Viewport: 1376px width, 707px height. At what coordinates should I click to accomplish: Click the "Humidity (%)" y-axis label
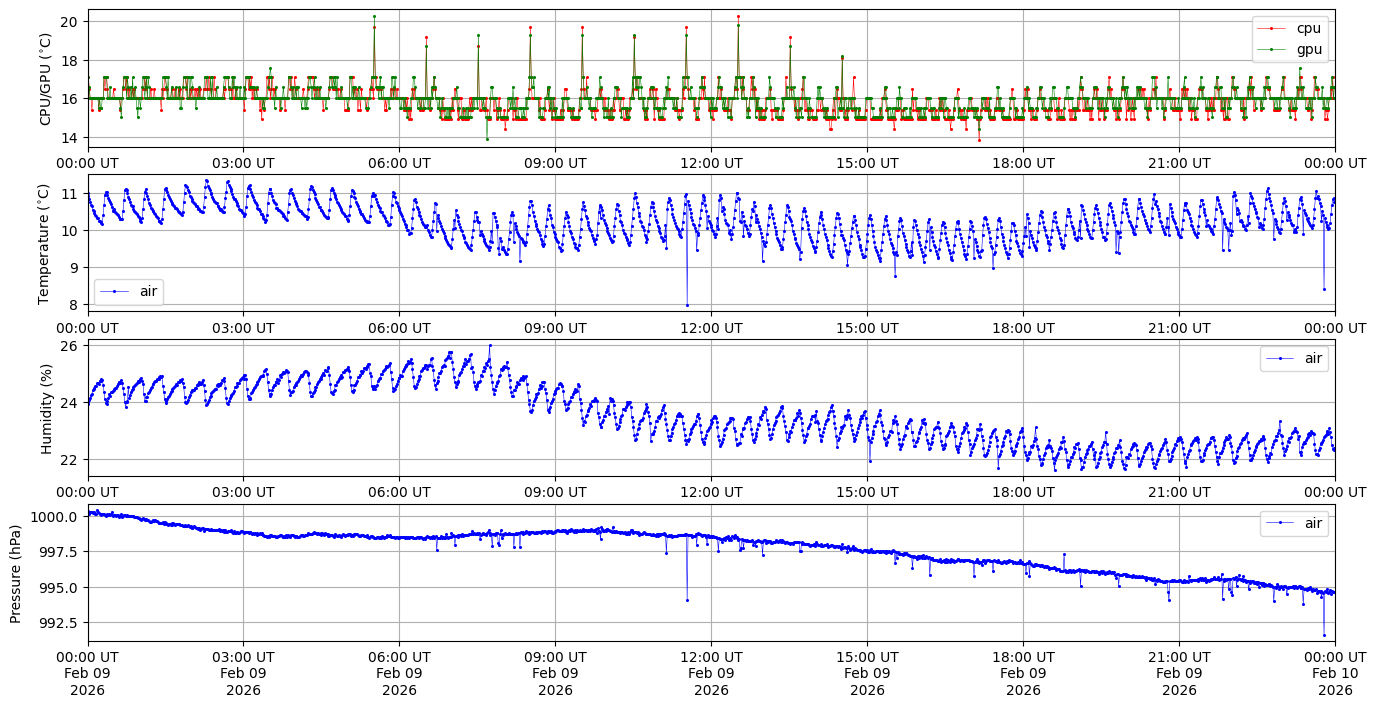pos(44,408)
